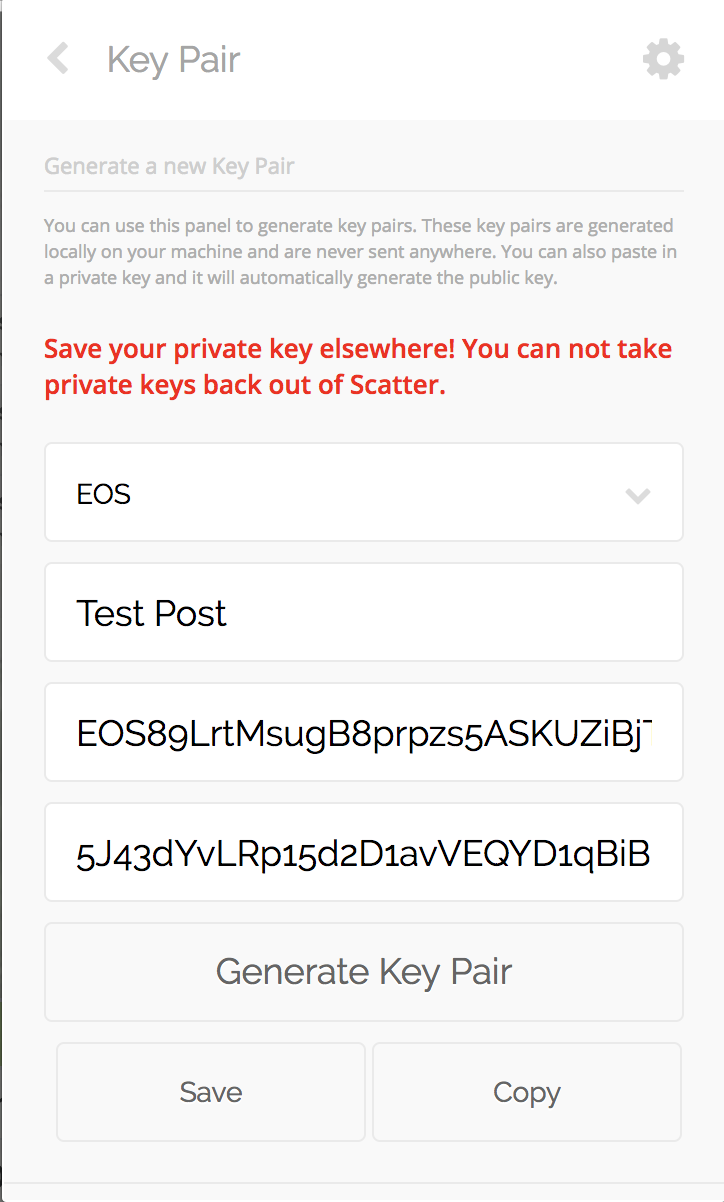The image size is (724, 1202).
Task: Copy the key pair
Action: 527,1092
